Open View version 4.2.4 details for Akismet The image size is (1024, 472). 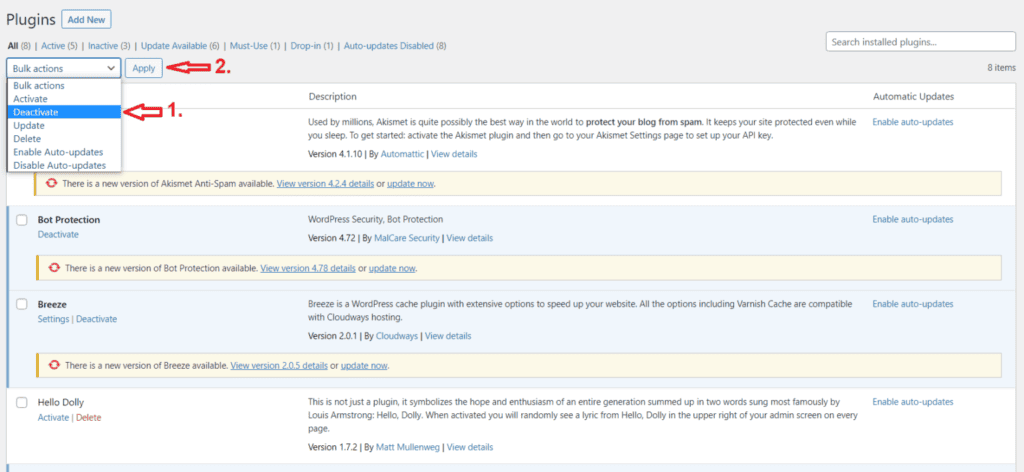325,184
